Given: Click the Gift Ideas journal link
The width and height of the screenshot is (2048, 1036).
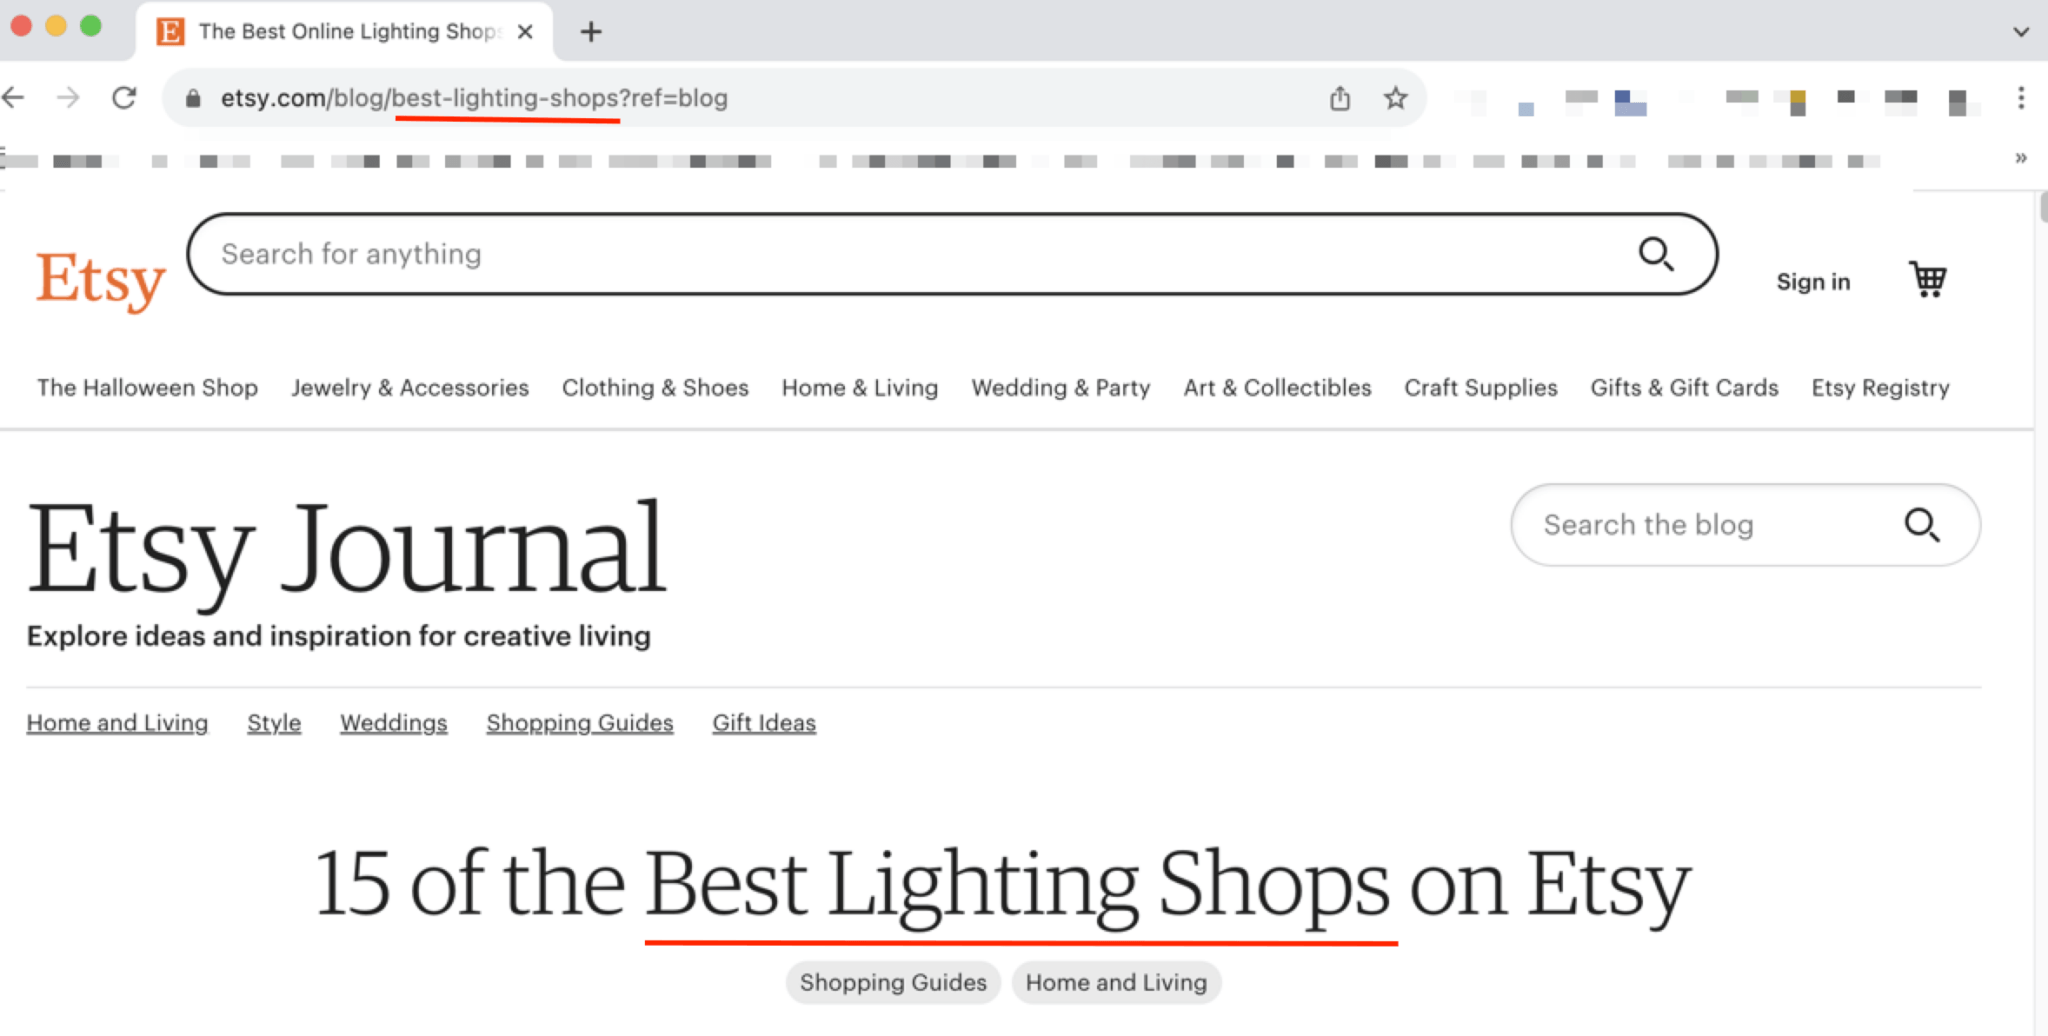Looking at the screenshot, I should click(x=764, y=722).
